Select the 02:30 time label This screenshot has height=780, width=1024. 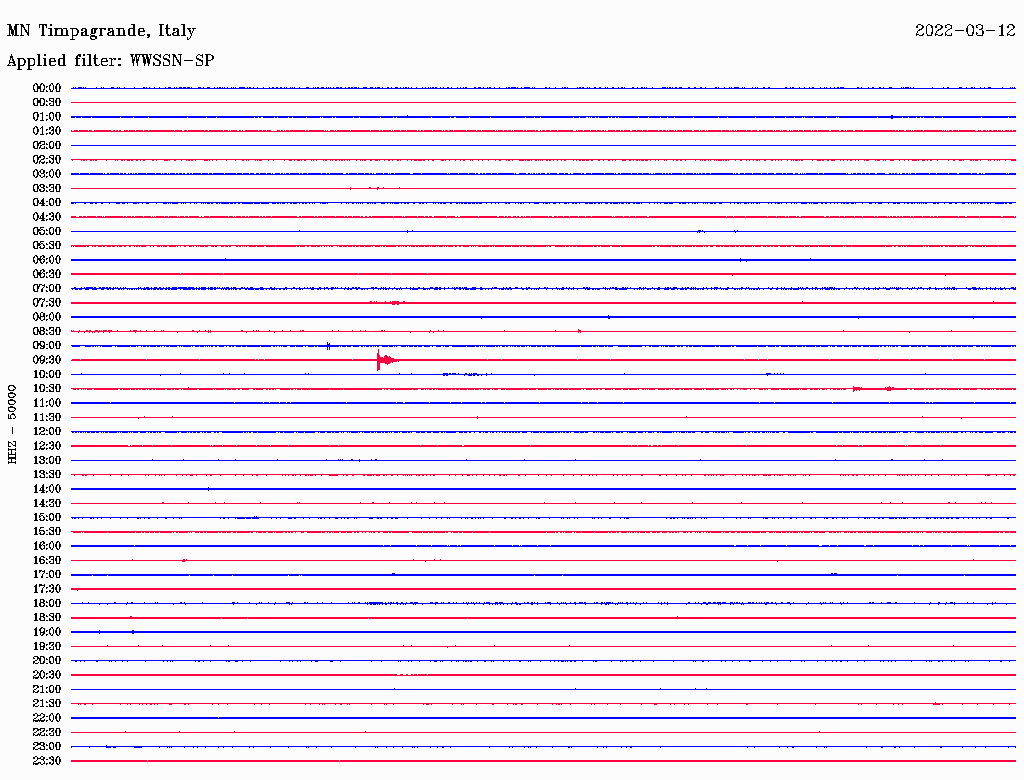(x=47, y=160)
